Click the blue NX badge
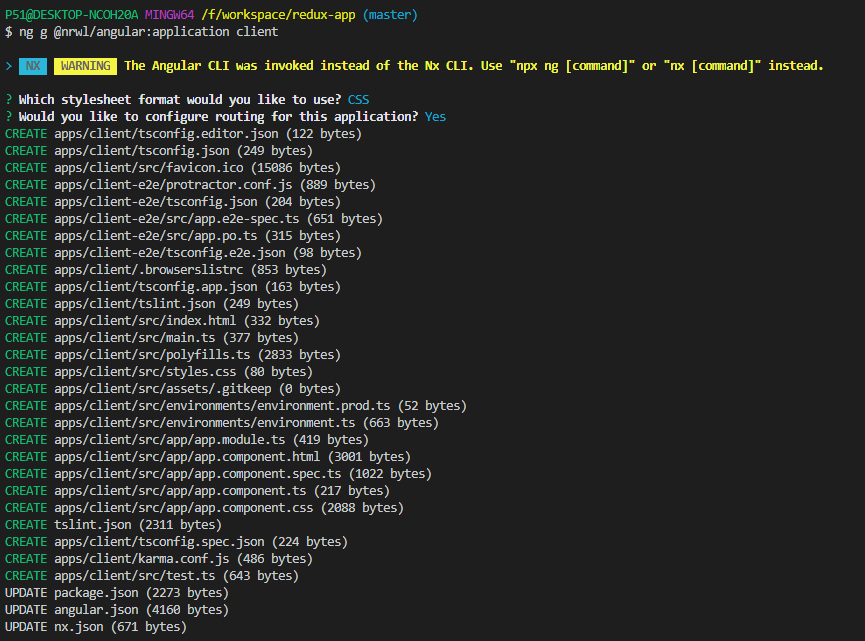865x641 pixels. point(33,66)
